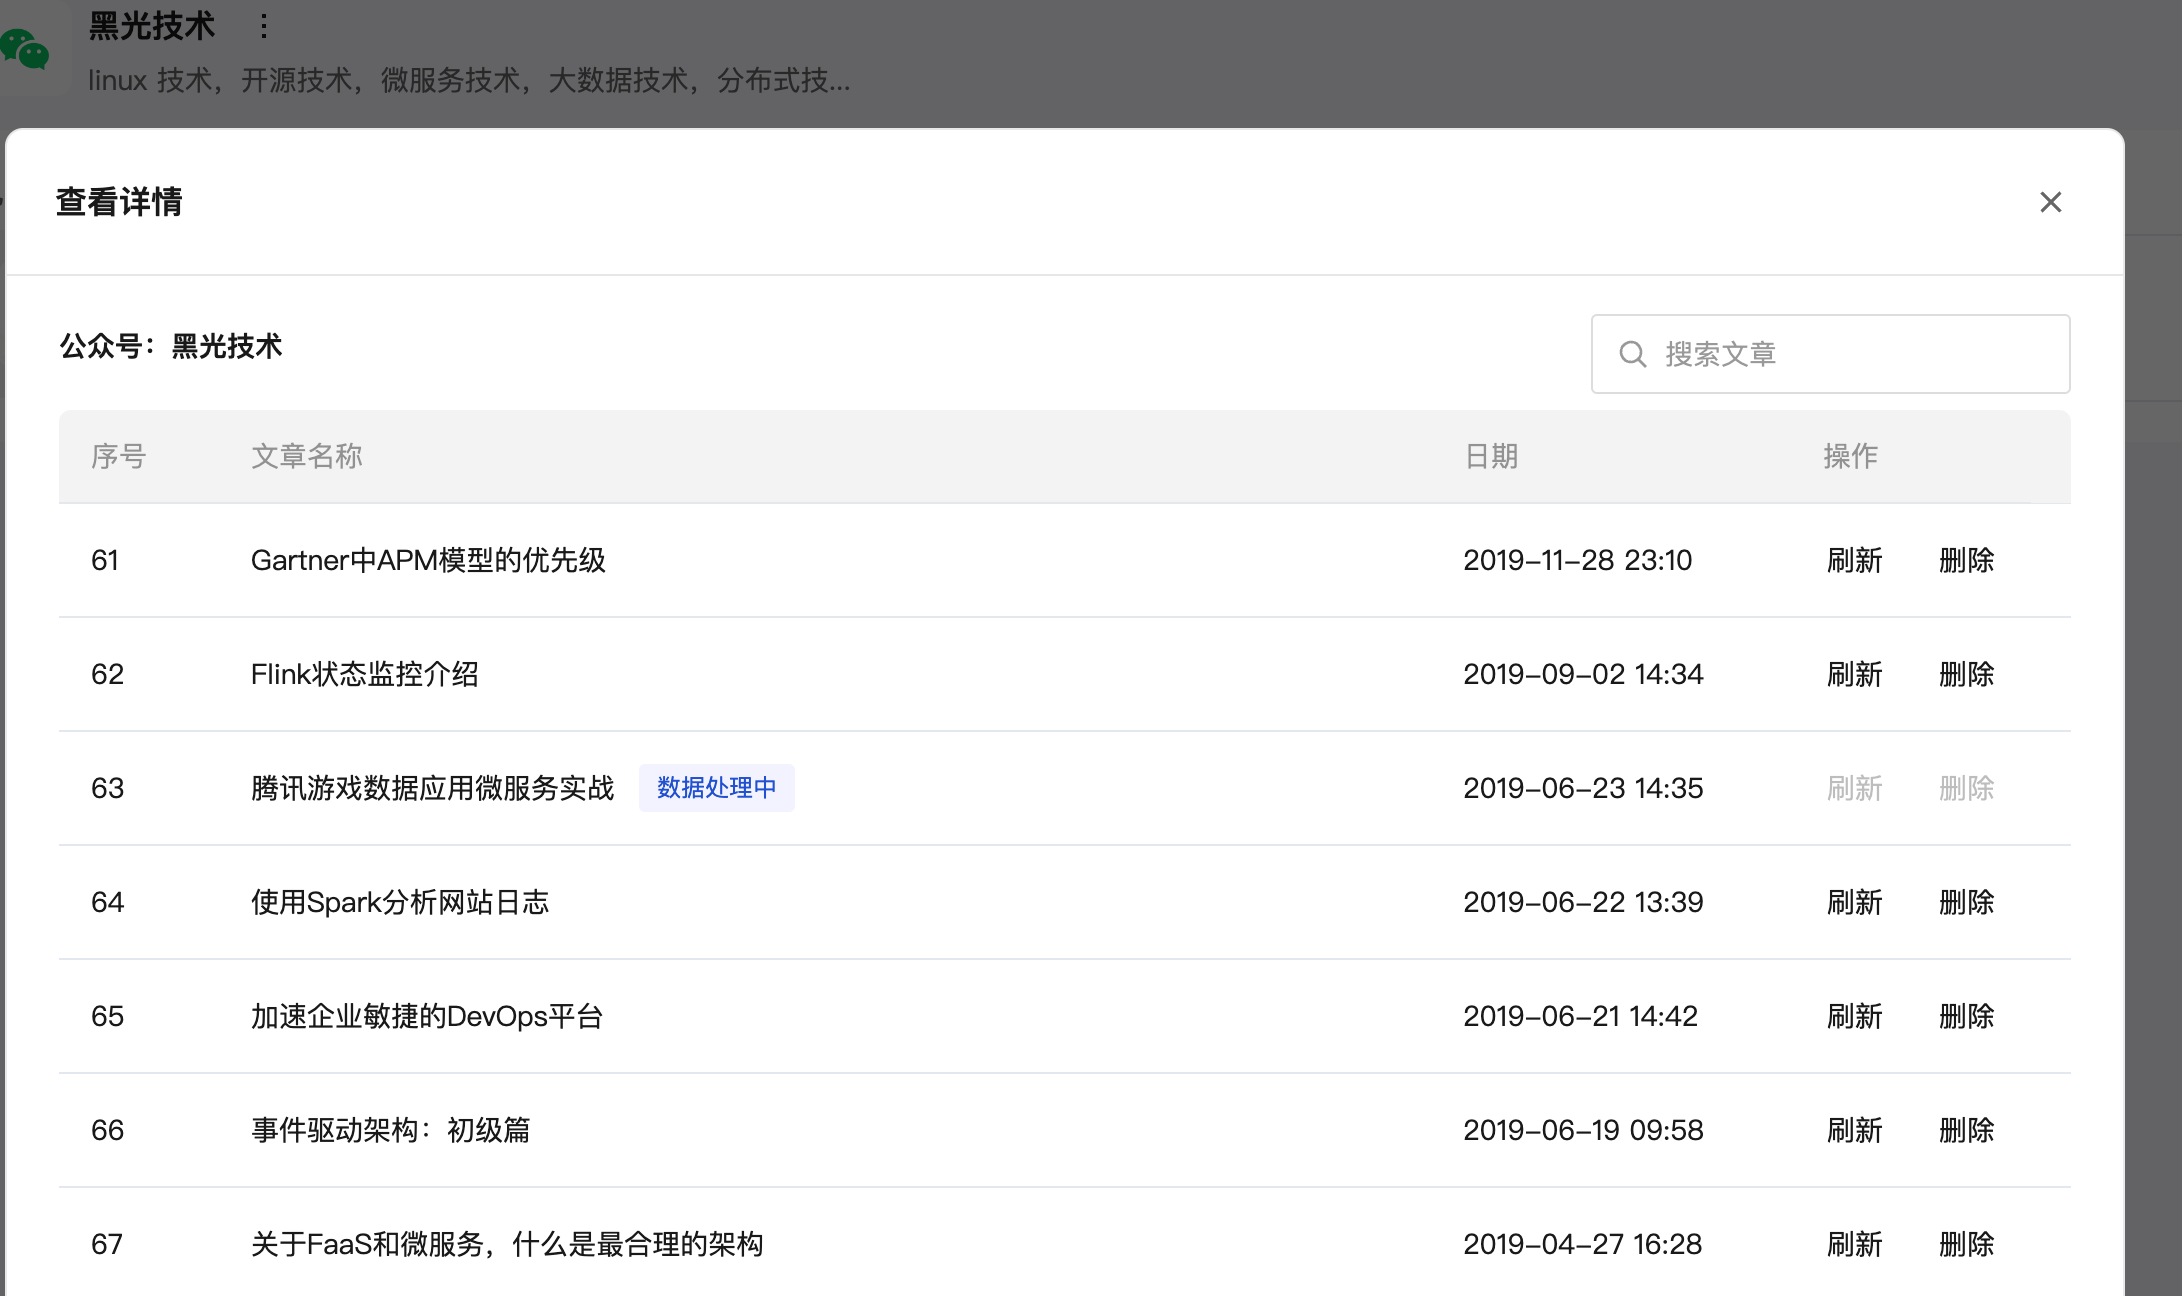Click 黑光技术 account name in background page
Image resolution: width=2182 pixels, height=1296 pixels.
tap(151, 26)
